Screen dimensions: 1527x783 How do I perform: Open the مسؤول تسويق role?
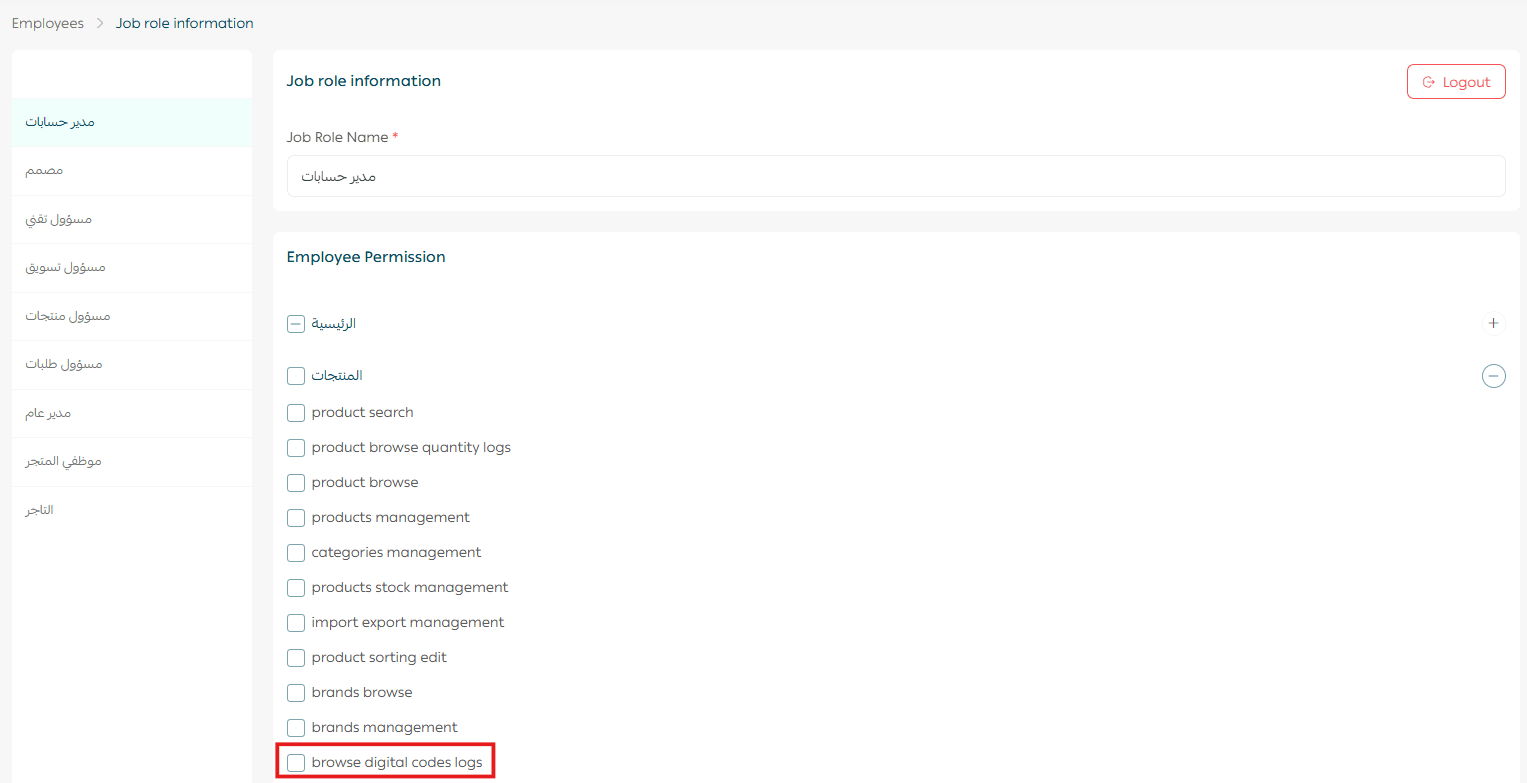(65, 268)
